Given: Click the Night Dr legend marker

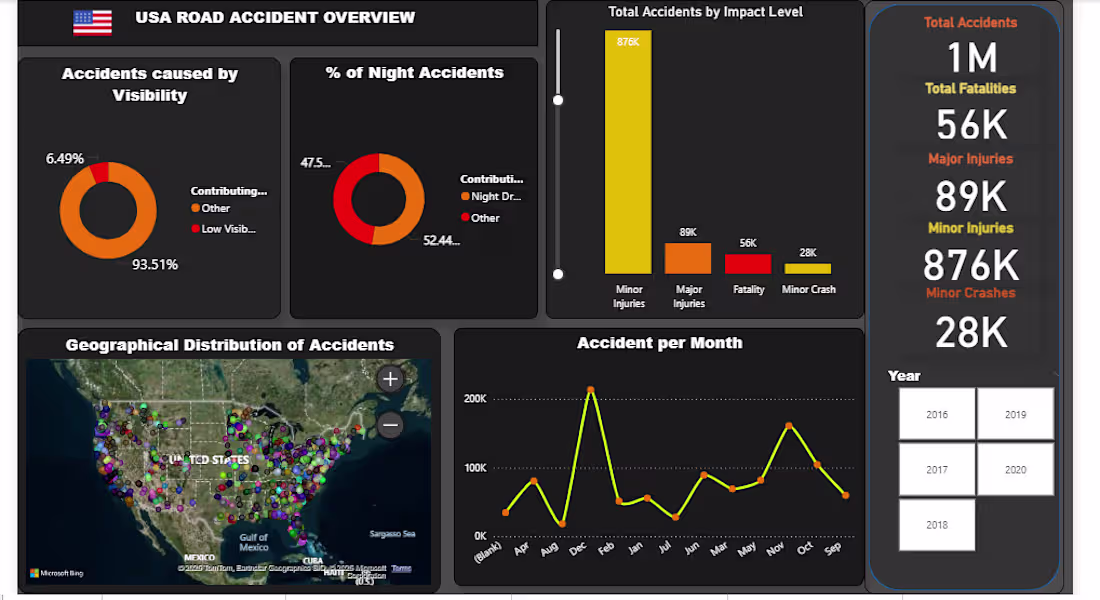Looking at the screenshot, I should (x=463, y=196).
